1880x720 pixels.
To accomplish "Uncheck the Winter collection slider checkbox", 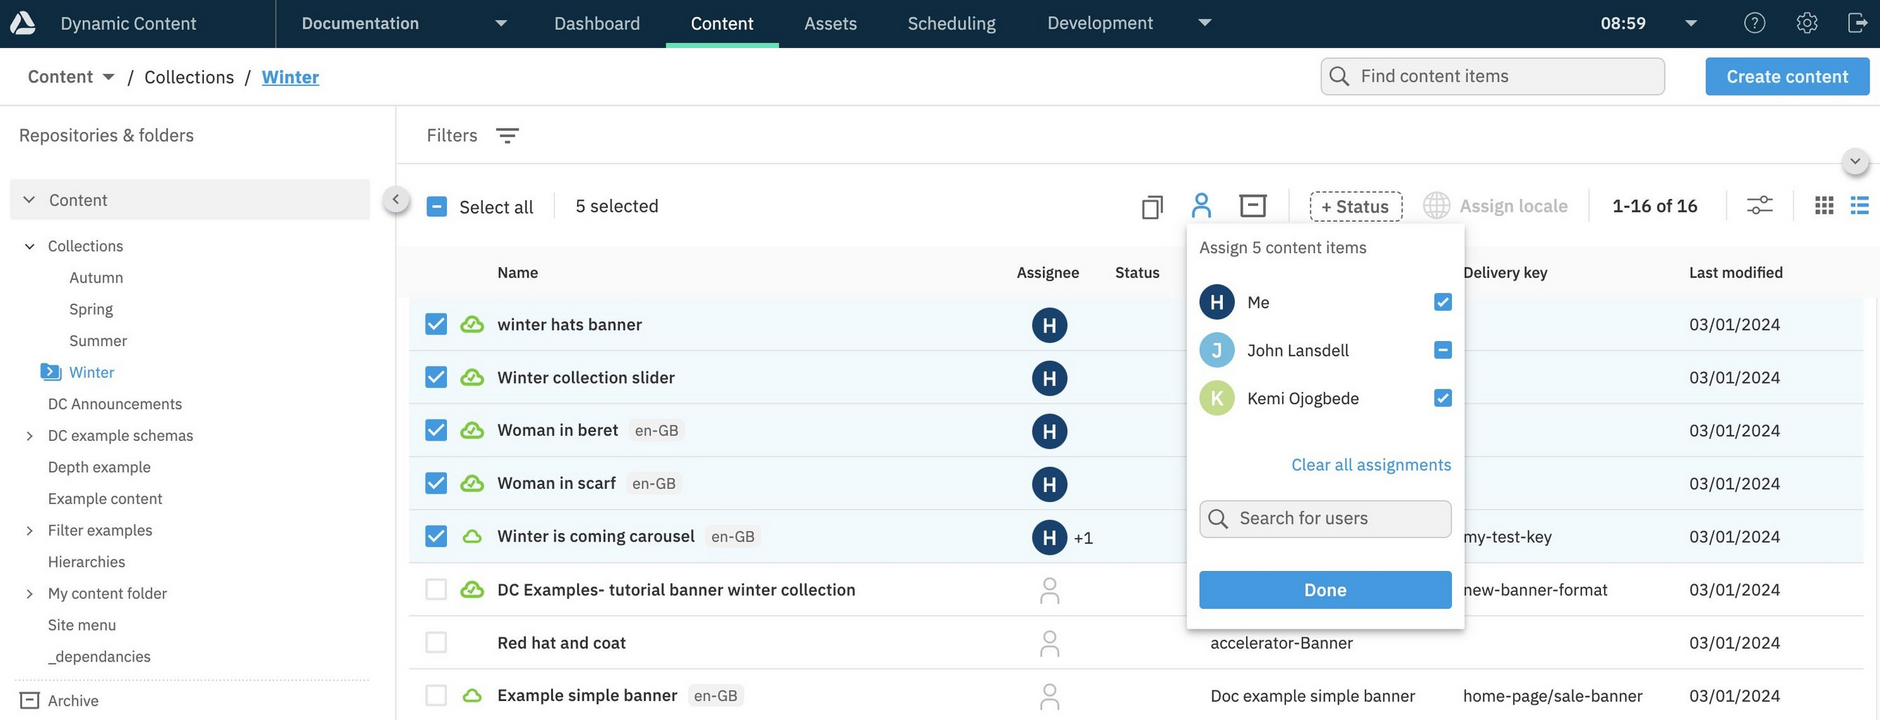I will pos(436,377).
